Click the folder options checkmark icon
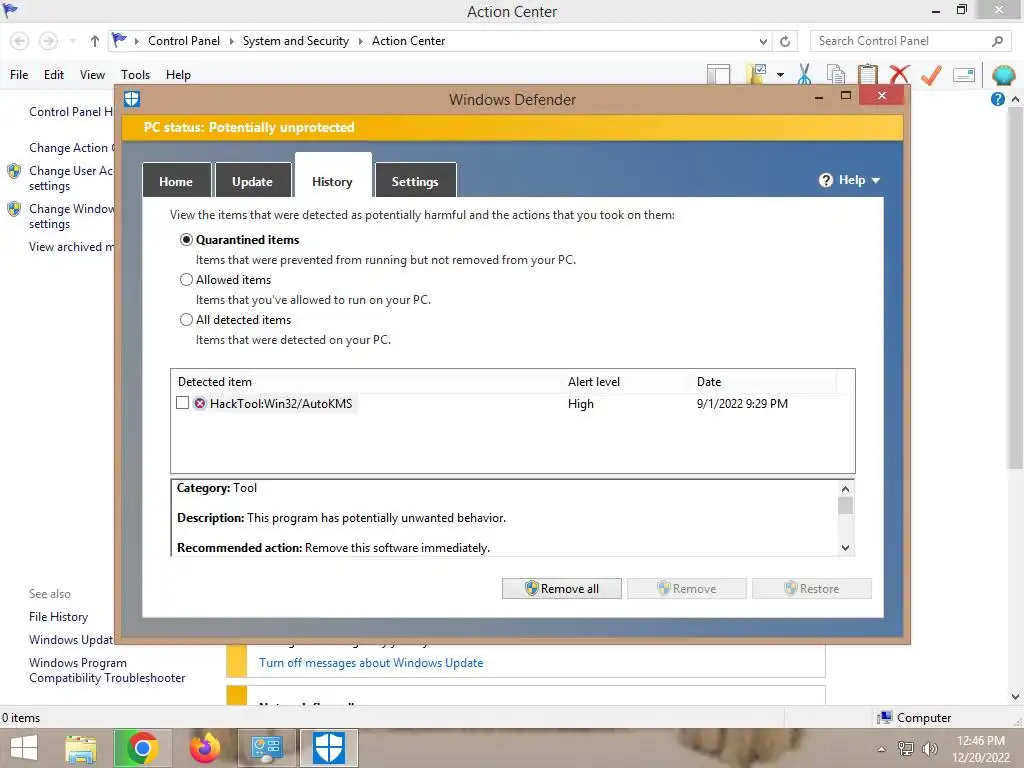This screenshot has width=1024, height=768. (x=758, y=74)
